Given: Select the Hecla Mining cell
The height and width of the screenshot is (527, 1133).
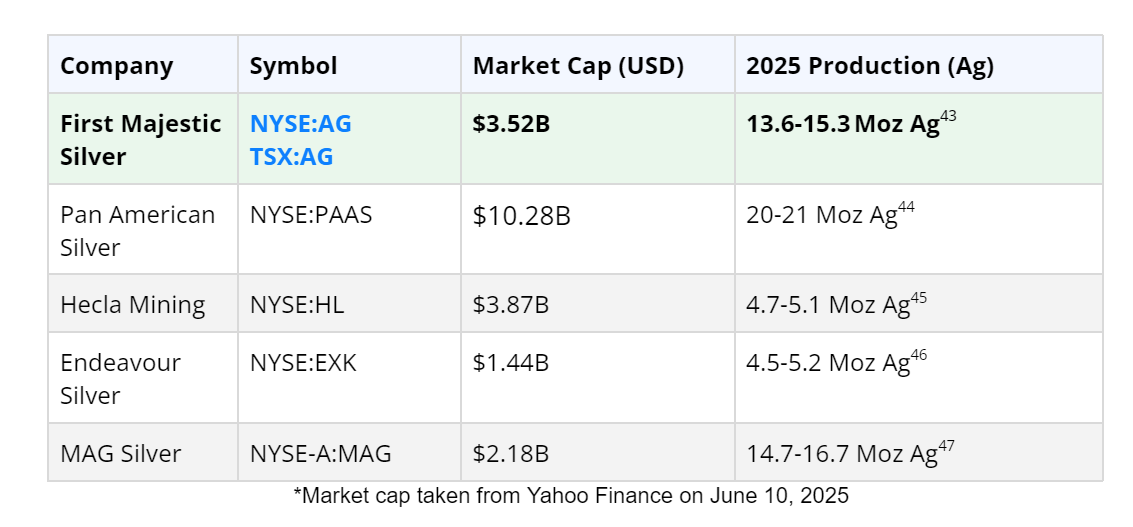Looking at the screenshot, I should click(x=132, y=304).
